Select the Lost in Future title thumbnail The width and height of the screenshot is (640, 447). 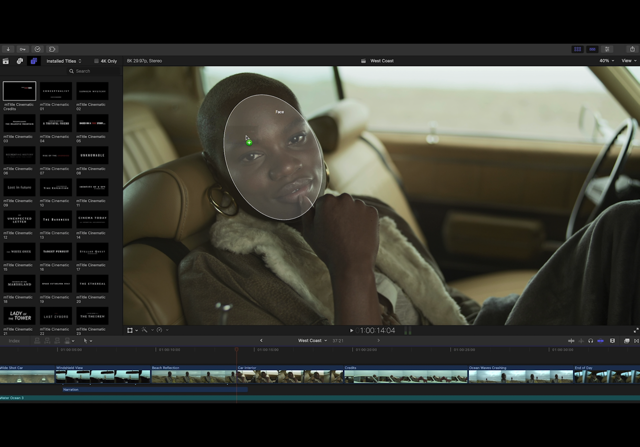point(20,187)
